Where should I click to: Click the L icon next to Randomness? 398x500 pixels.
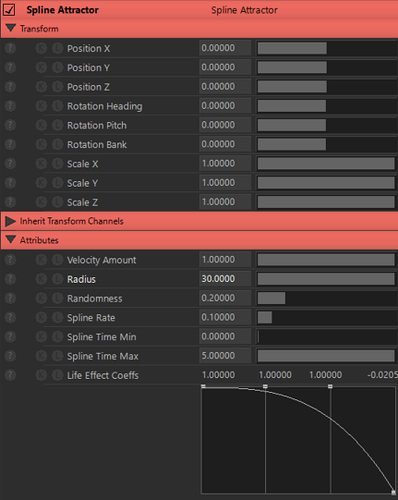pyautogui.click(x=57, y=298)
